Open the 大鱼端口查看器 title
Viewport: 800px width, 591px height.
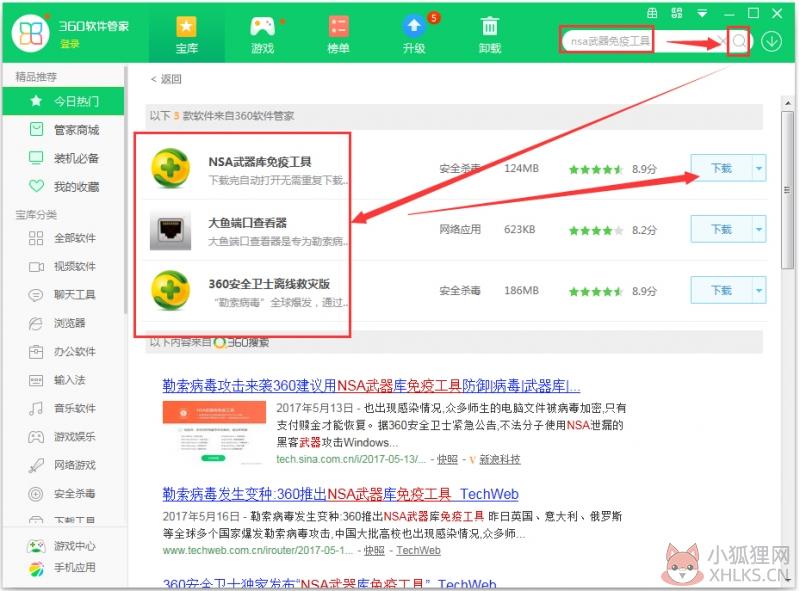tap(247, 223)
